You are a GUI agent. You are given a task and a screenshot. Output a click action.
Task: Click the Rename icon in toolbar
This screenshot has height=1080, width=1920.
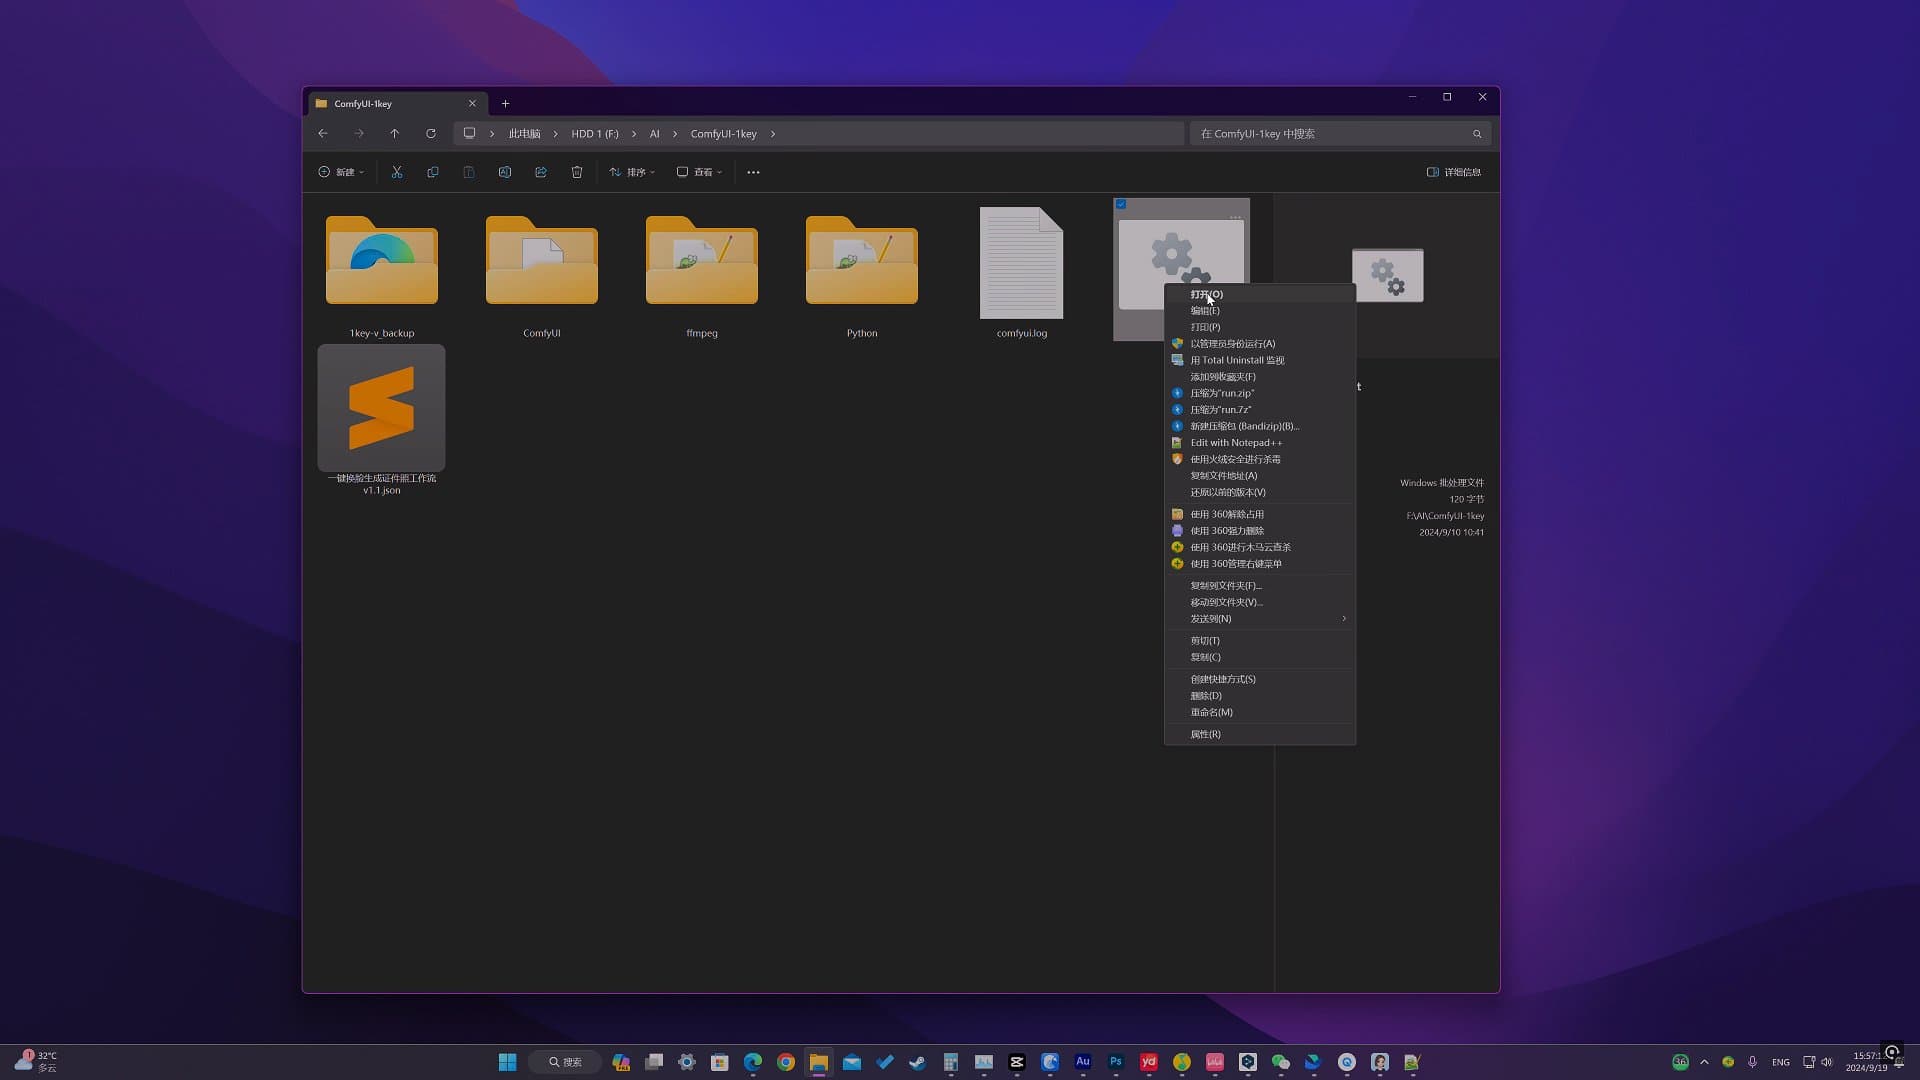tap(505, 172)
